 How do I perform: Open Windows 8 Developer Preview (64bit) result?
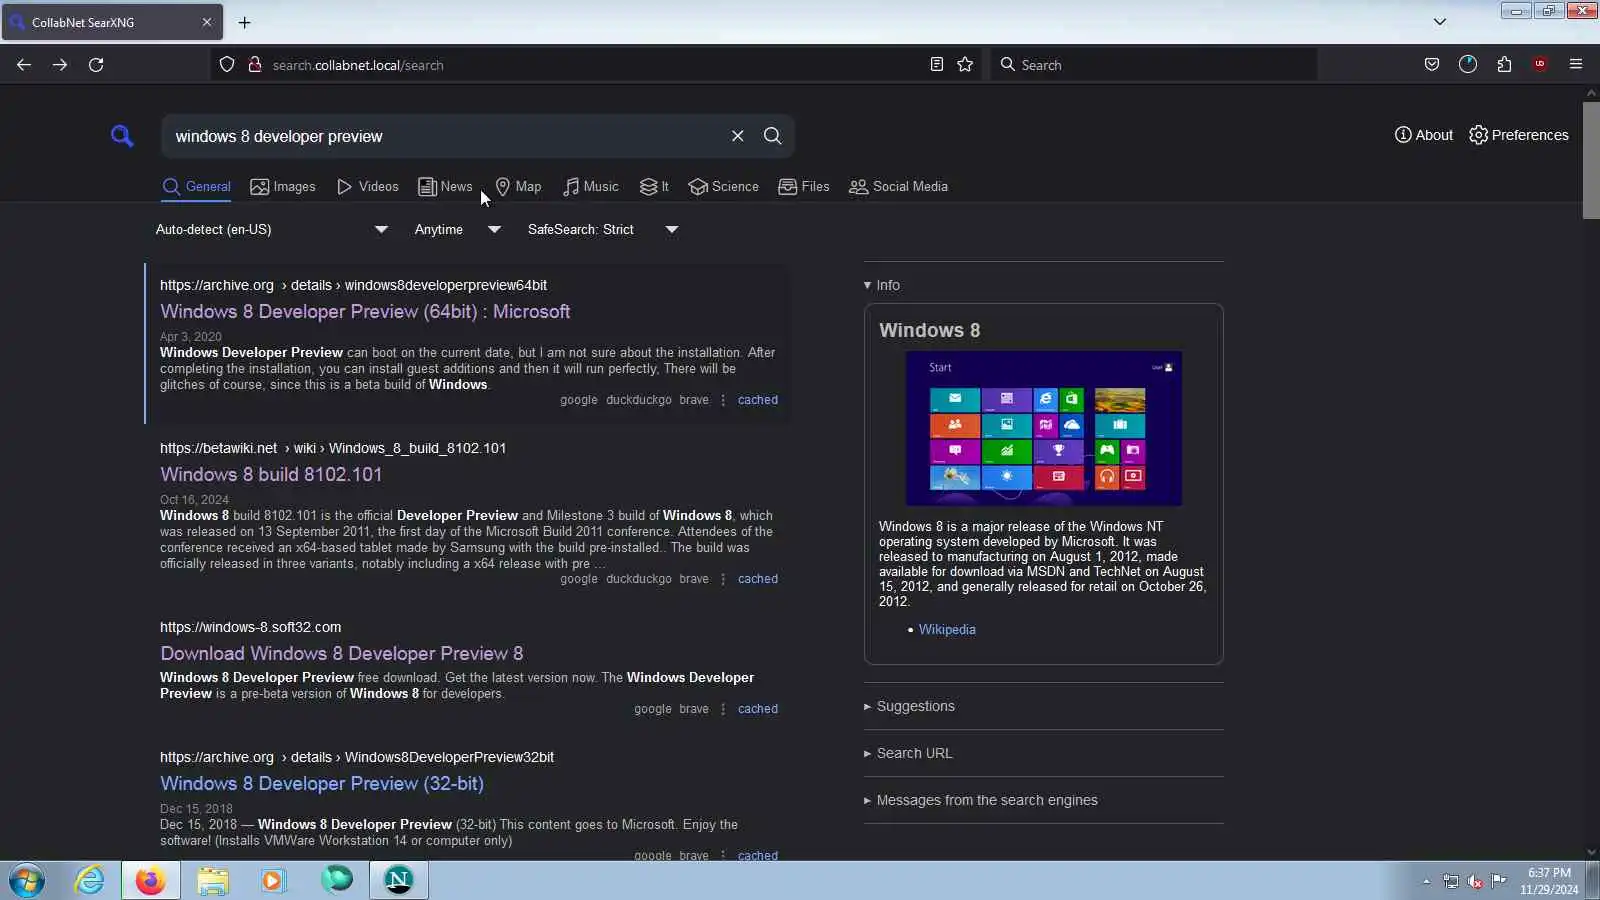[365, 312]
